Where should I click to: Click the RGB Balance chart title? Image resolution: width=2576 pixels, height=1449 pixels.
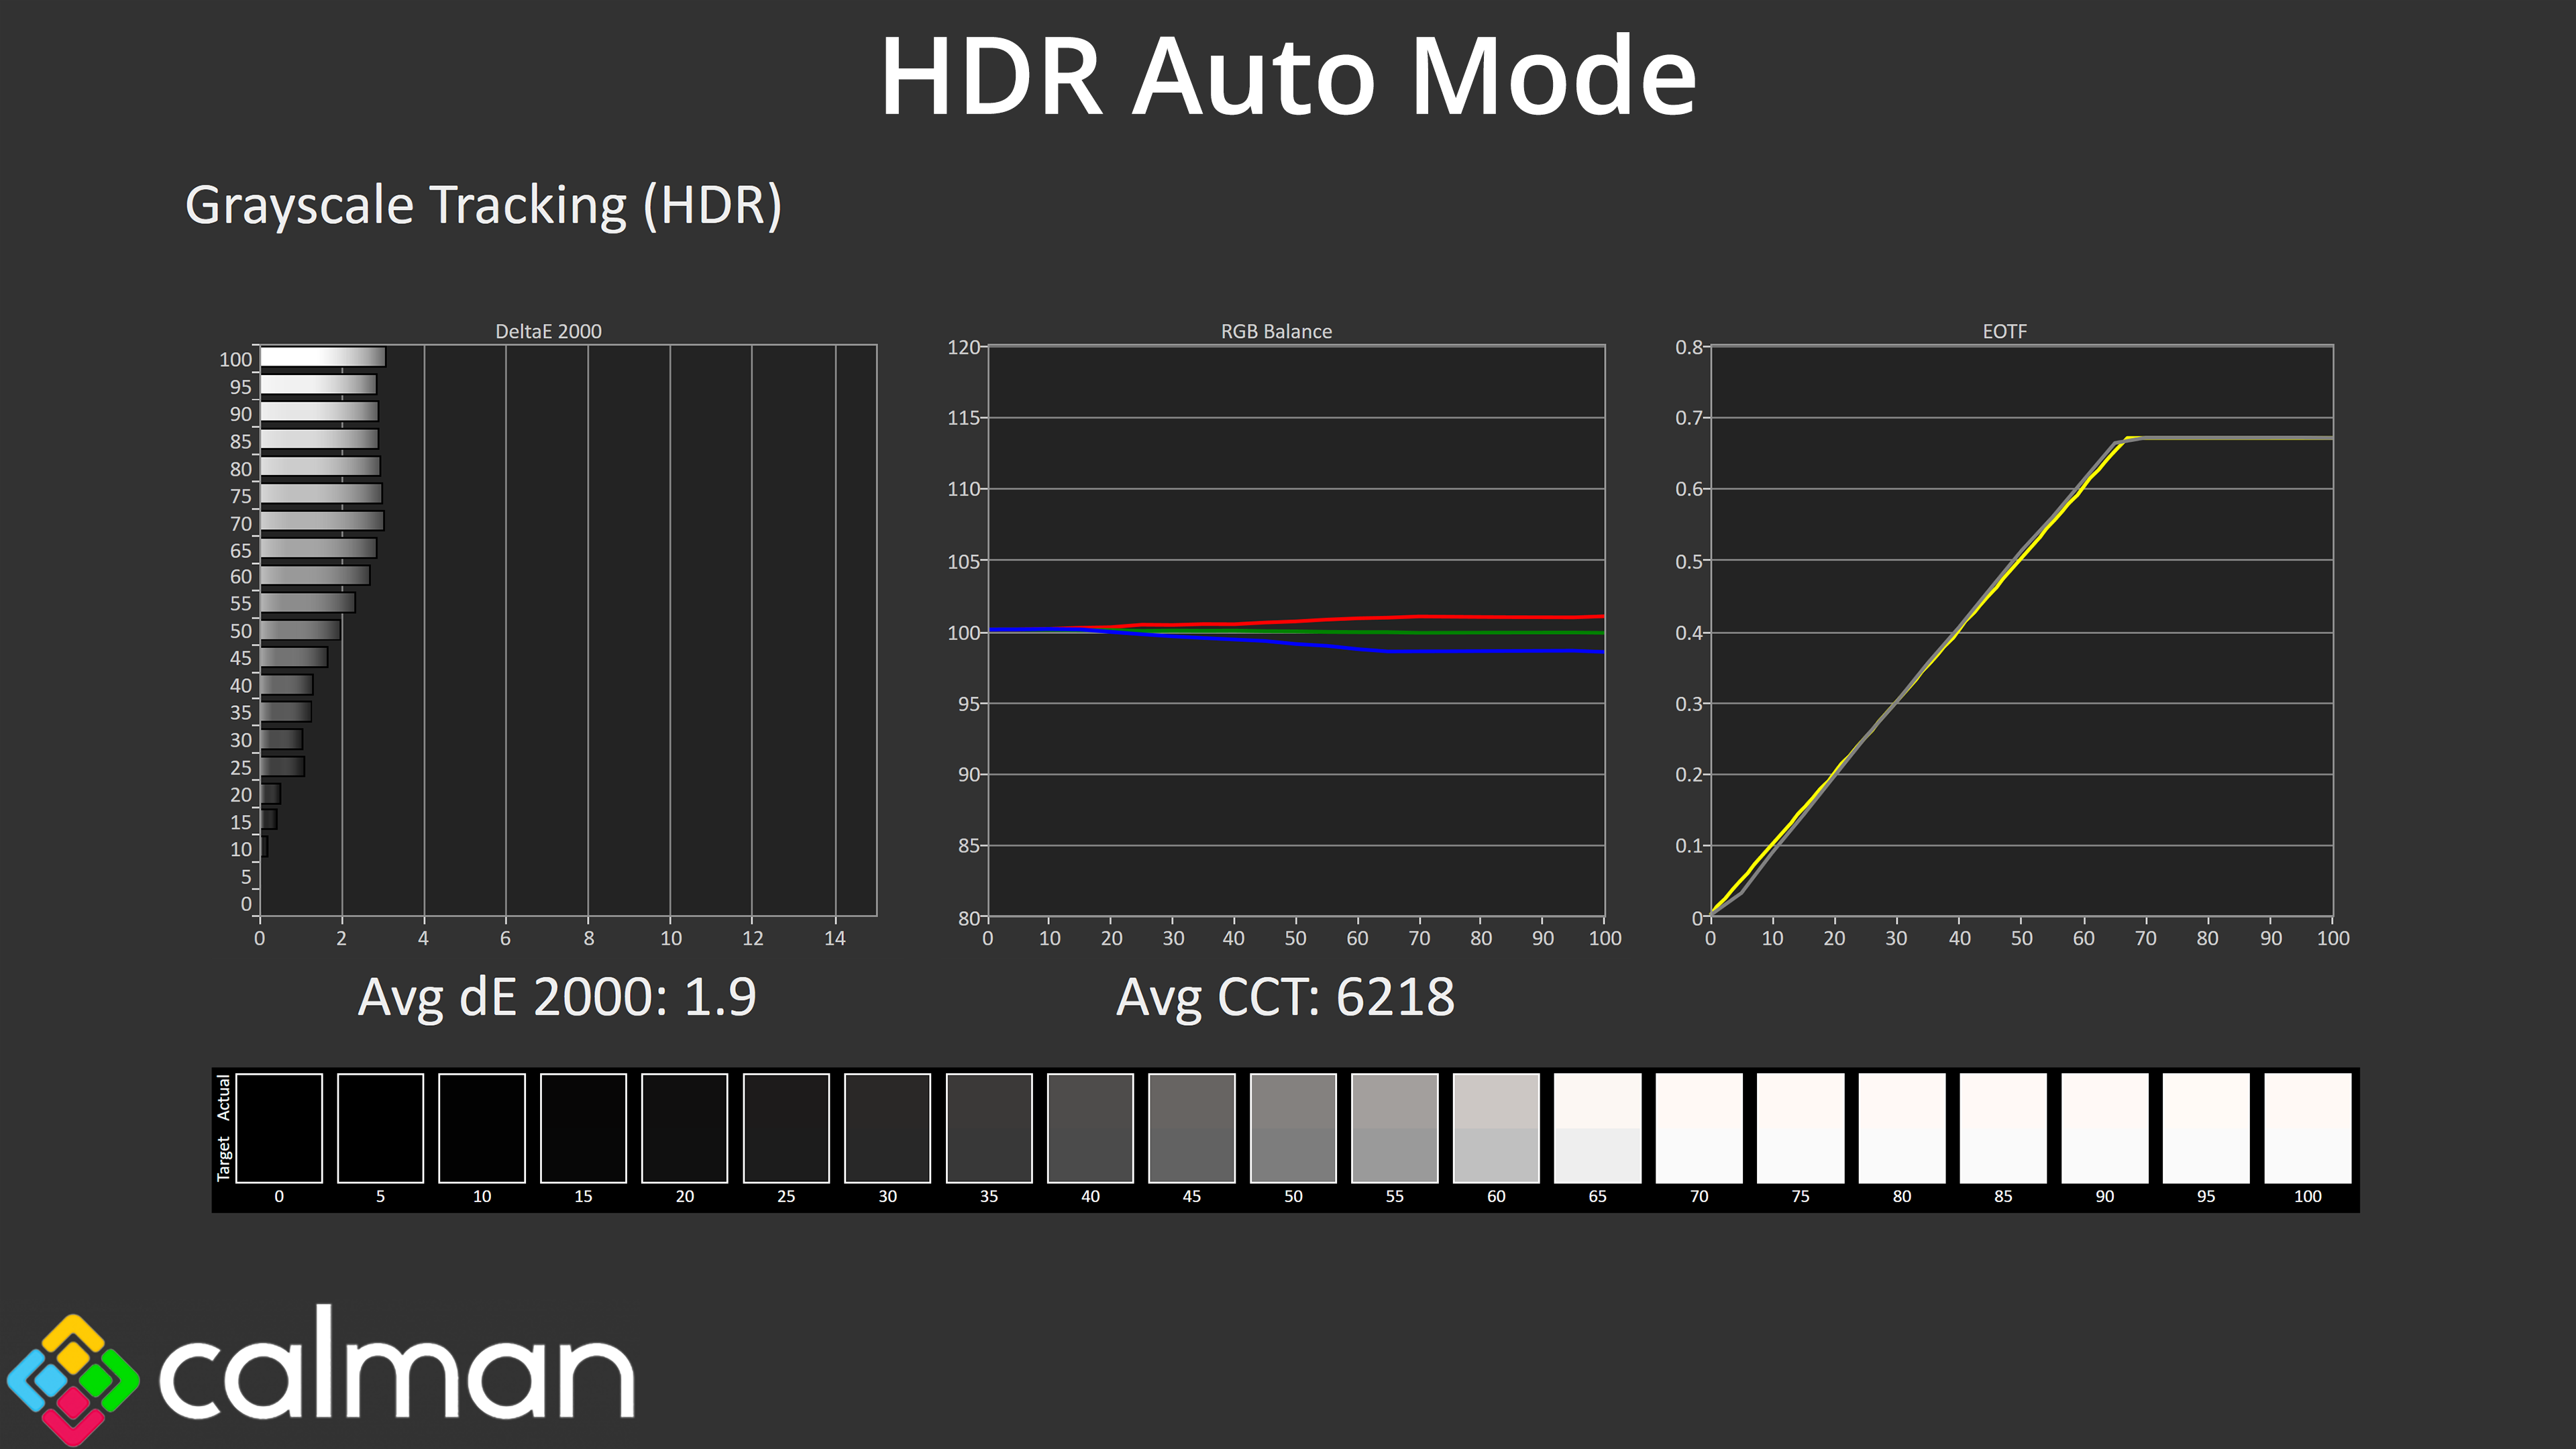(x=1276, y=331)
